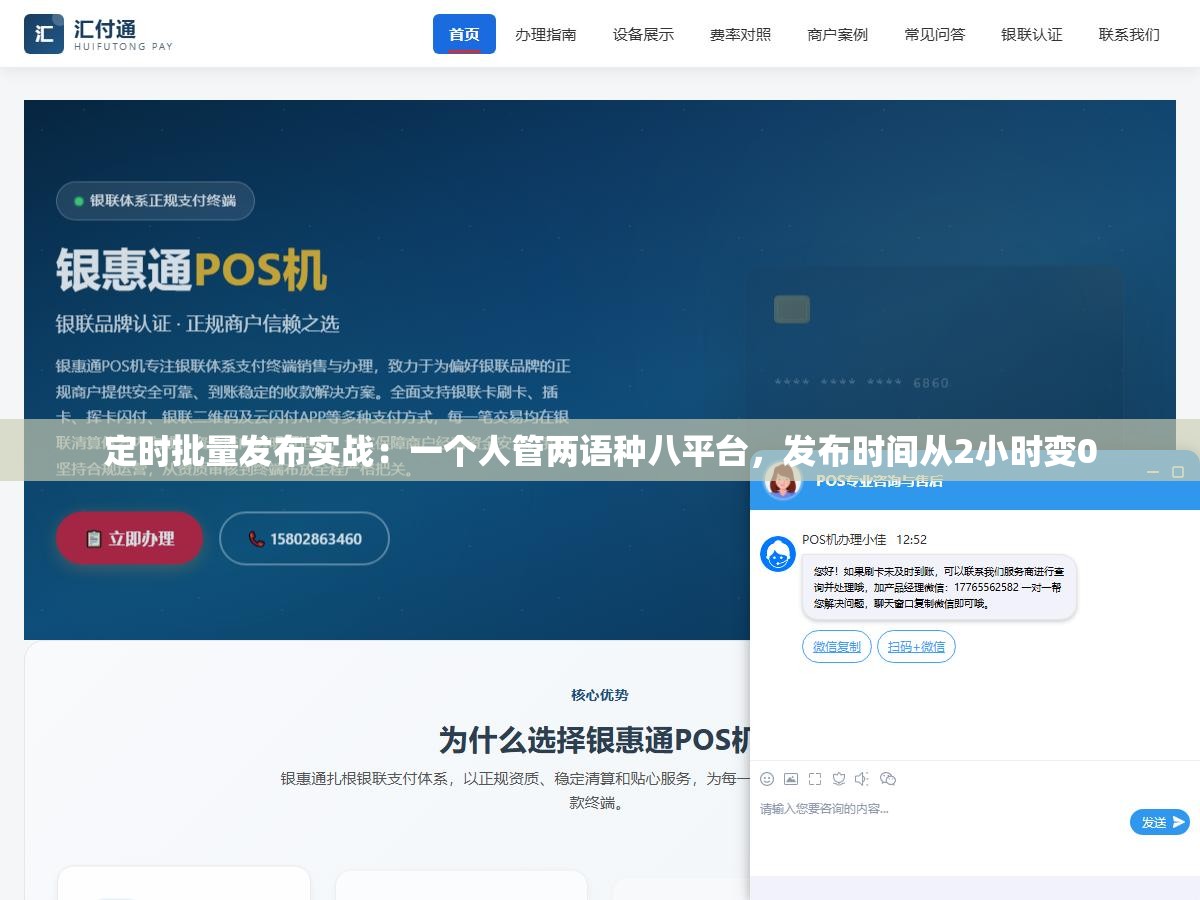The height and width of the screenshot is (900, 1200).
Task: Click the chat message bubble text
Action: tap(939, 588)
